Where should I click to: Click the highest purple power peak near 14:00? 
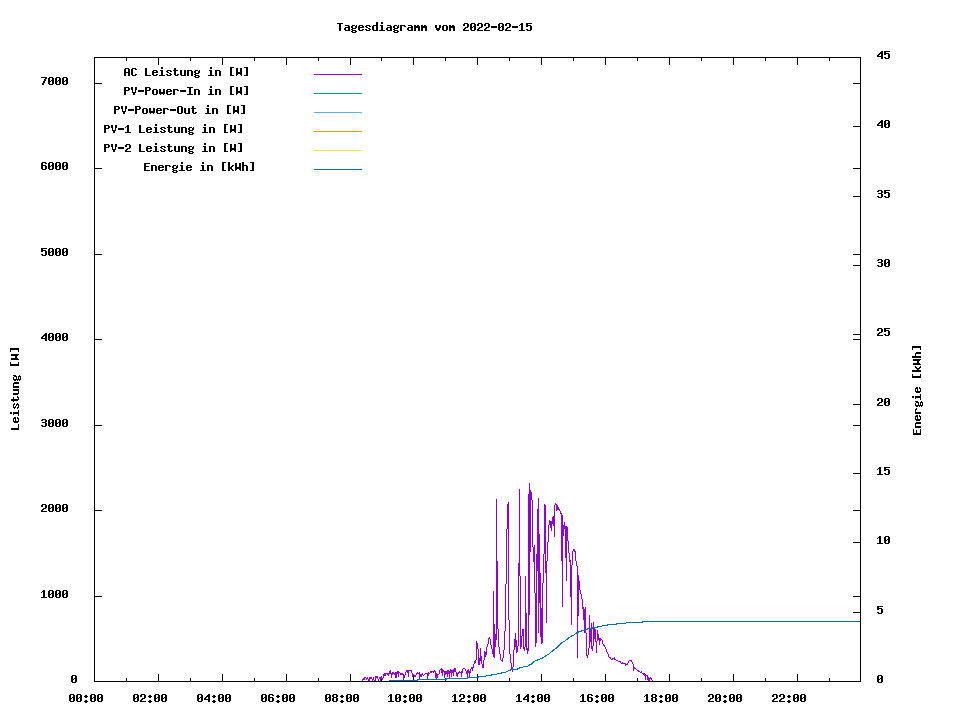point(530,486)
